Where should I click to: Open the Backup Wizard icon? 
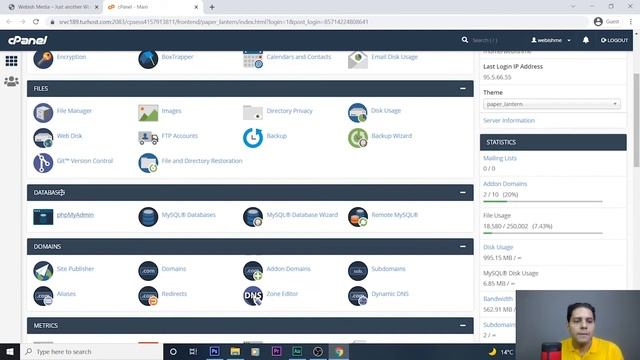click(x=358, y=138)
